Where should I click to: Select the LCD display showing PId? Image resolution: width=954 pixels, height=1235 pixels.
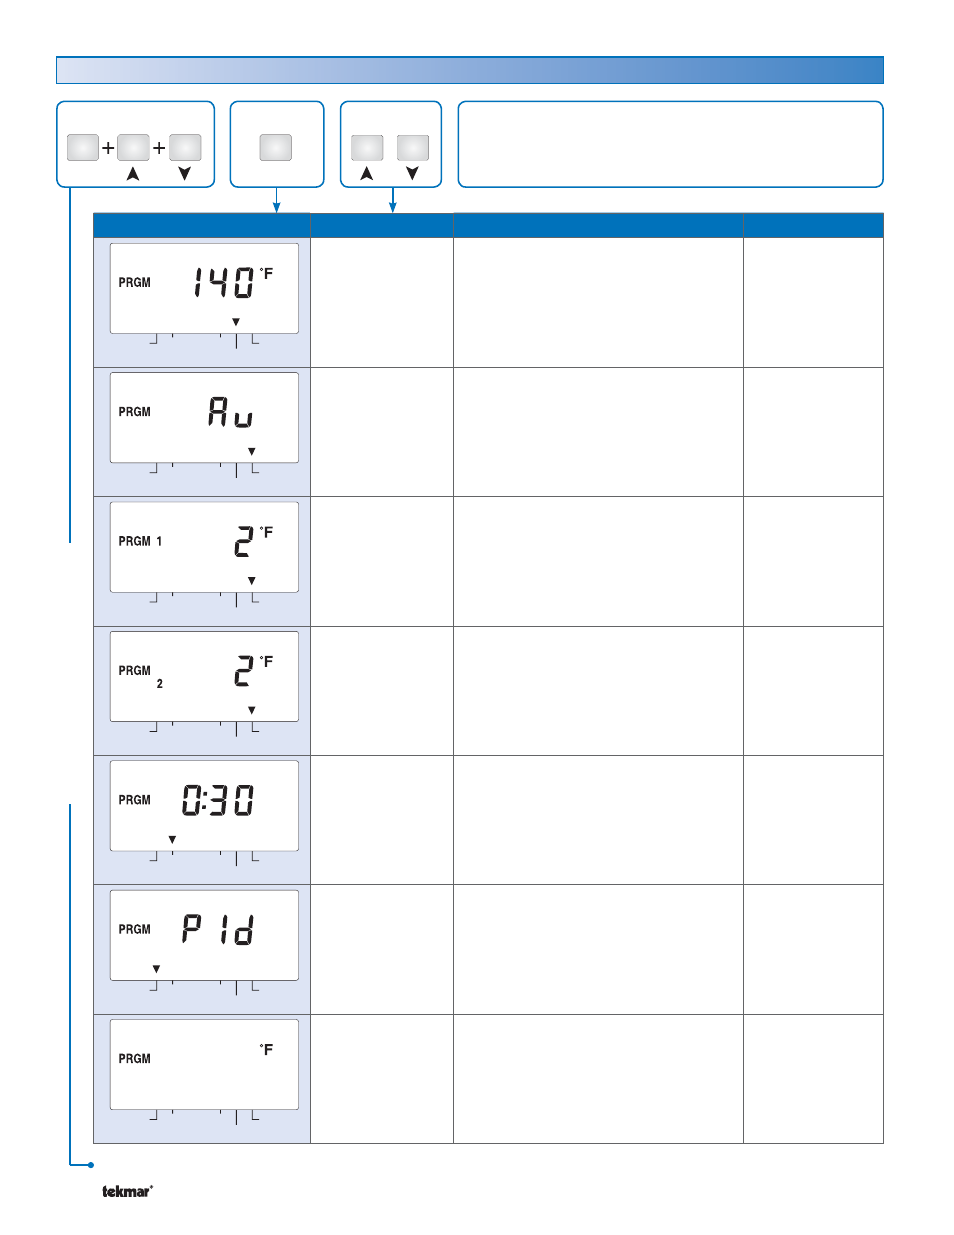point(204,935)
